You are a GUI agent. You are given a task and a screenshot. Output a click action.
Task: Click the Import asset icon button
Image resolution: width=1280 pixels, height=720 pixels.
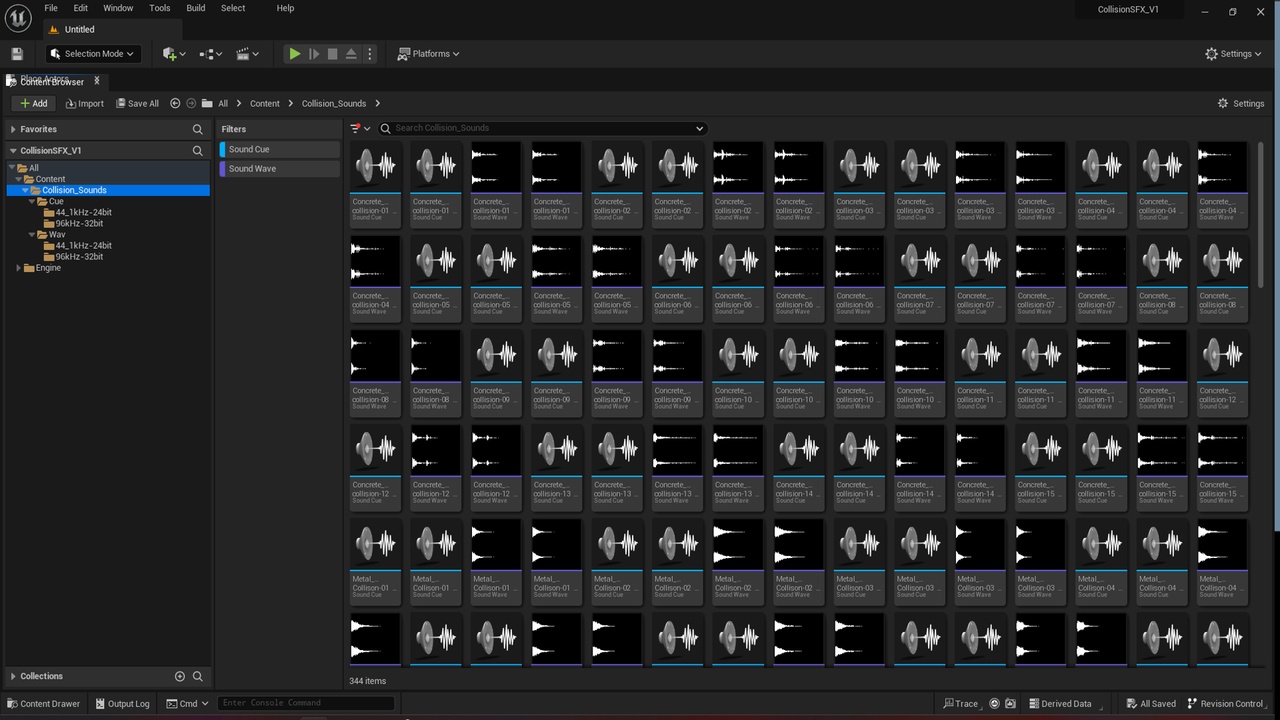tap(84, 103)
